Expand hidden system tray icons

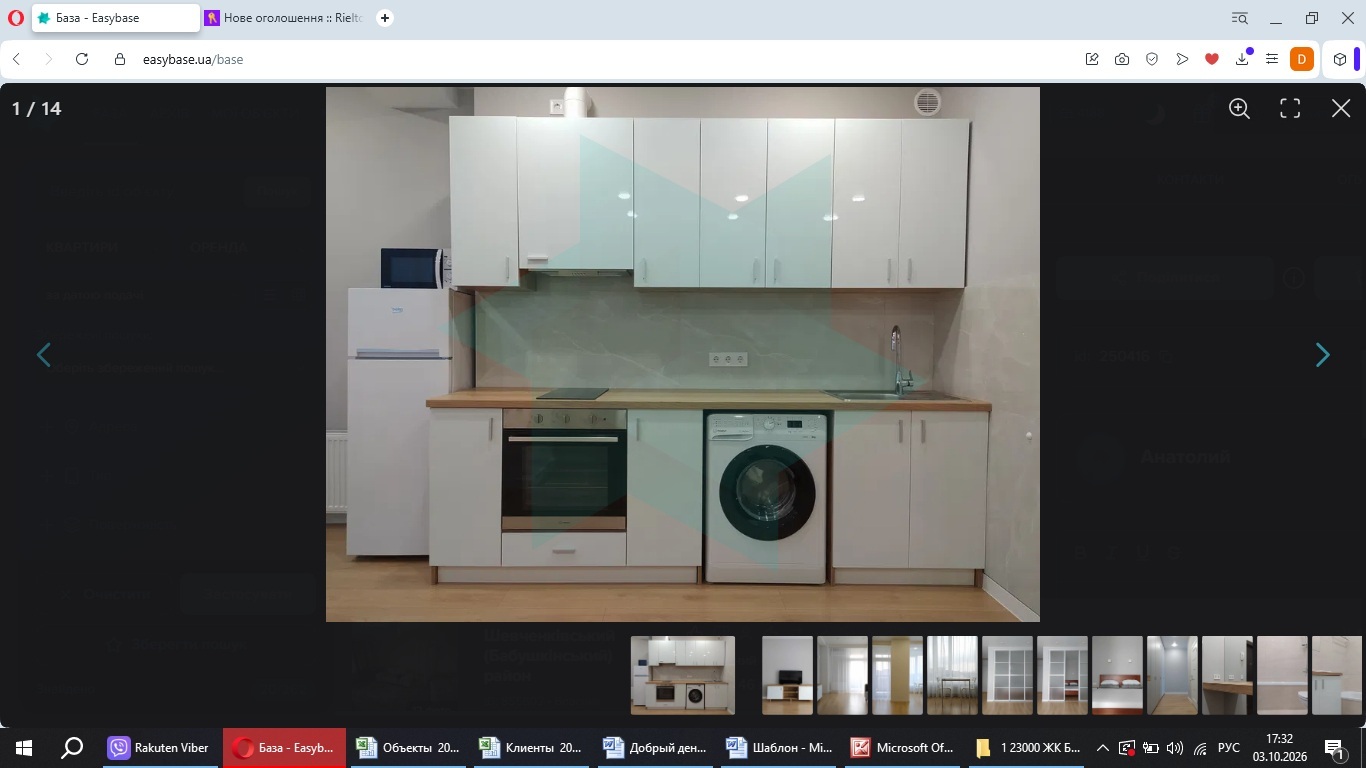pos(1103,747)
